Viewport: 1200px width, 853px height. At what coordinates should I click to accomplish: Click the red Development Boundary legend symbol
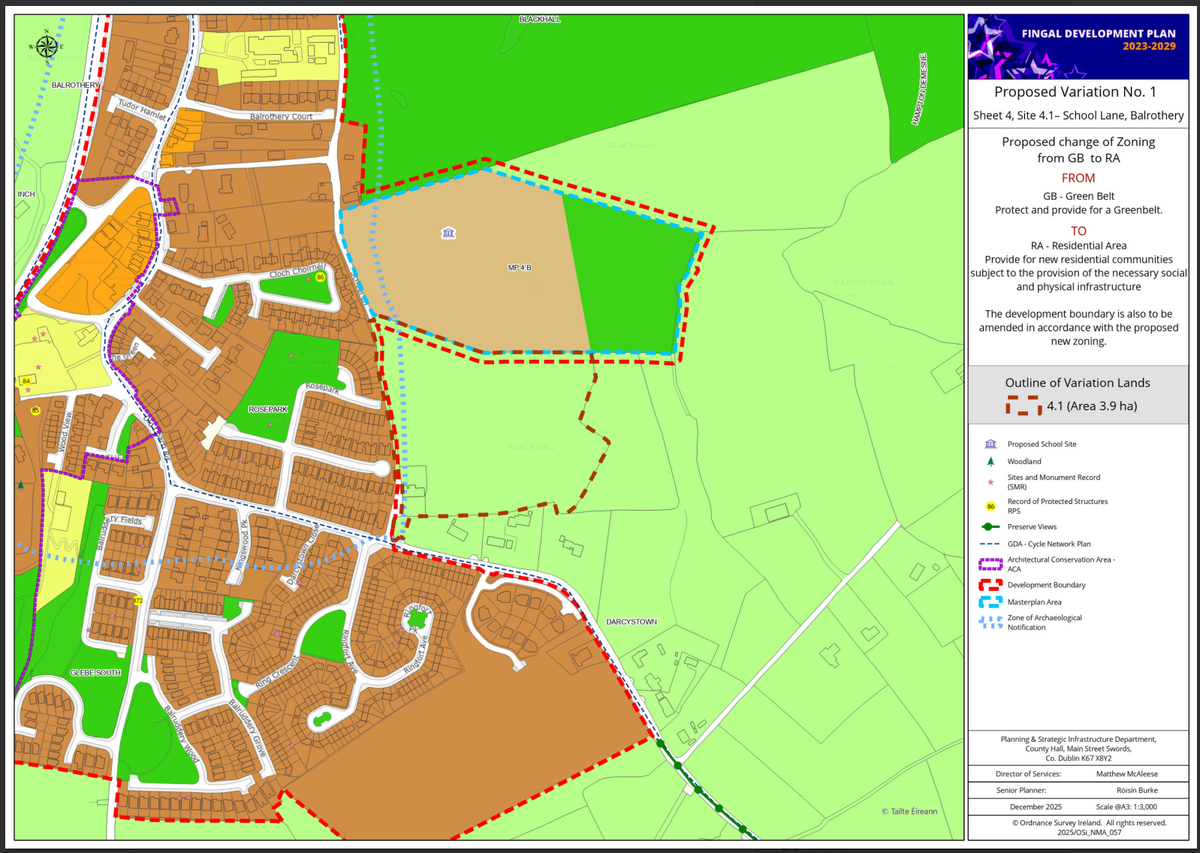point(990,584)
